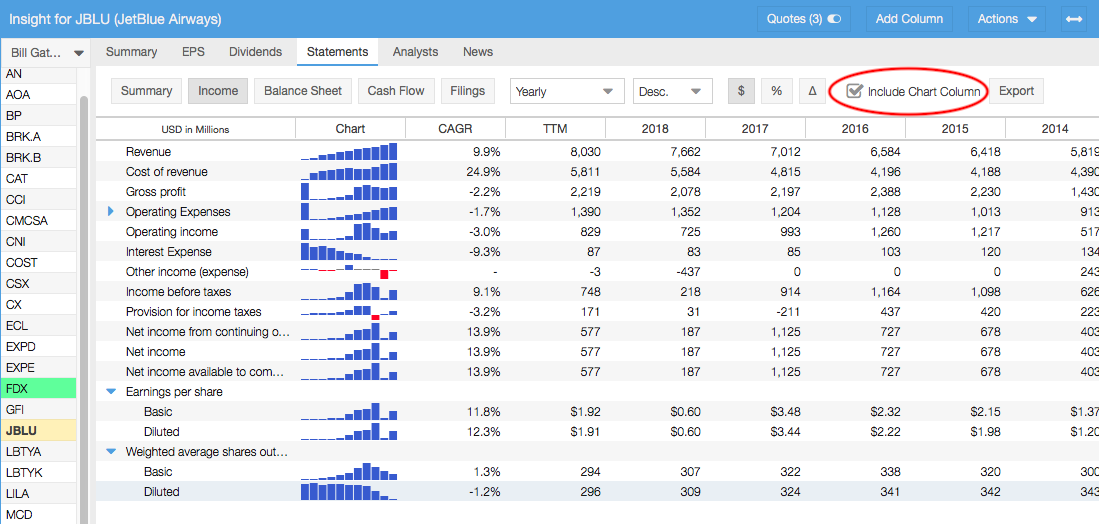
Task: Collapse the Earnings per share section
Action: (x=111, y=392)
